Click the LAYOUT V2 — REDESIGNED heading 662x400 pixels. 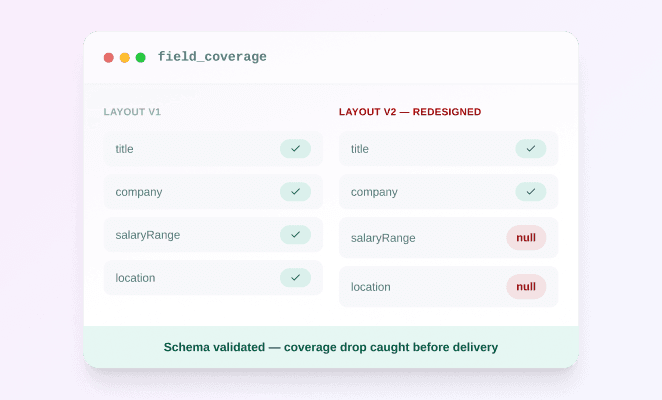(x=410, y=112)
